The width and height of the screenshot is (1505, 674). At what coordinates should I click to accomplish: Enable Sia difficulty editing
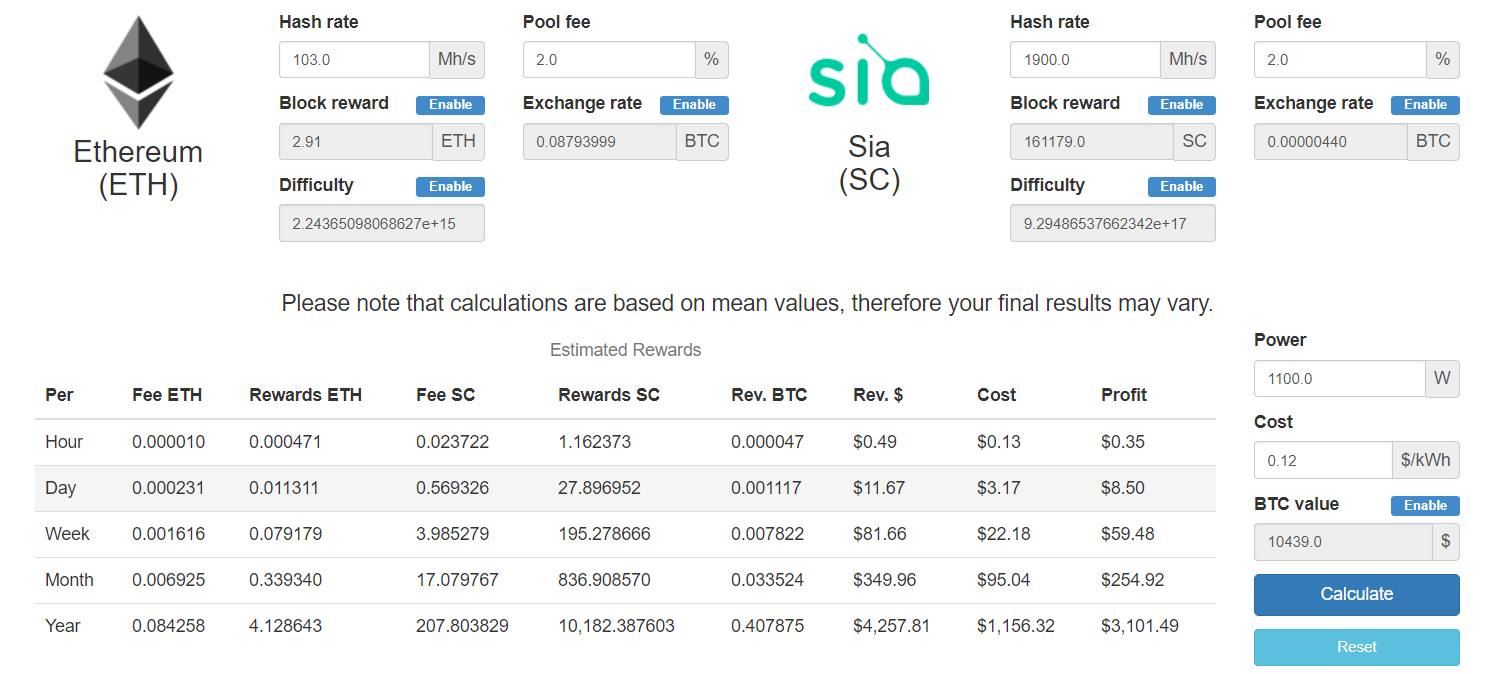pyautogui.click(x=1182, y=187)
